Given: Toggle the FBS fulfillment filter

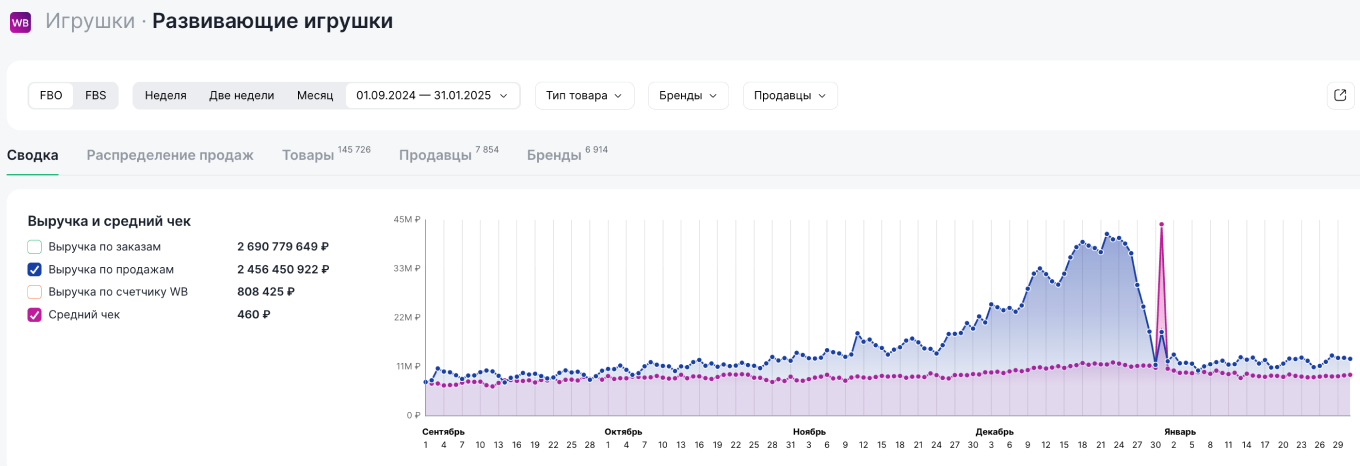Looking at the screenshot, I should pyautogui.click(x=96, y=95).
